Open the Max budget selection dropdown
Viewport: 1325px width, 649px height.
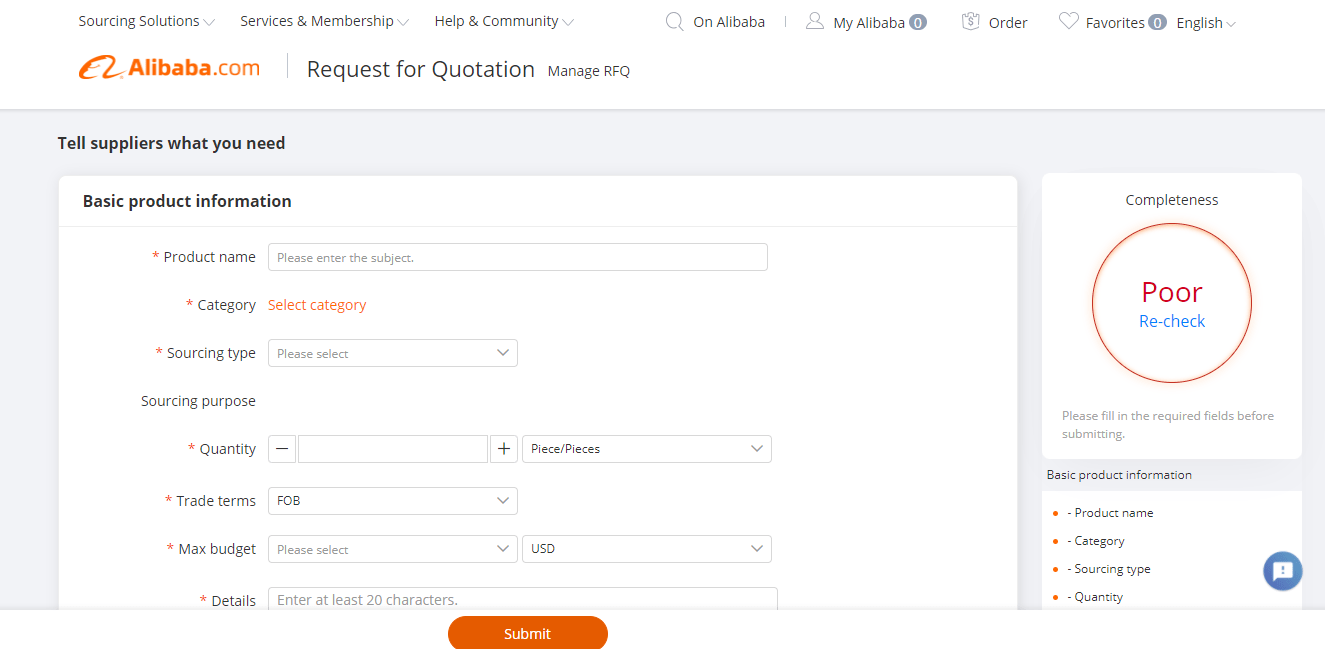click(393, 549)
